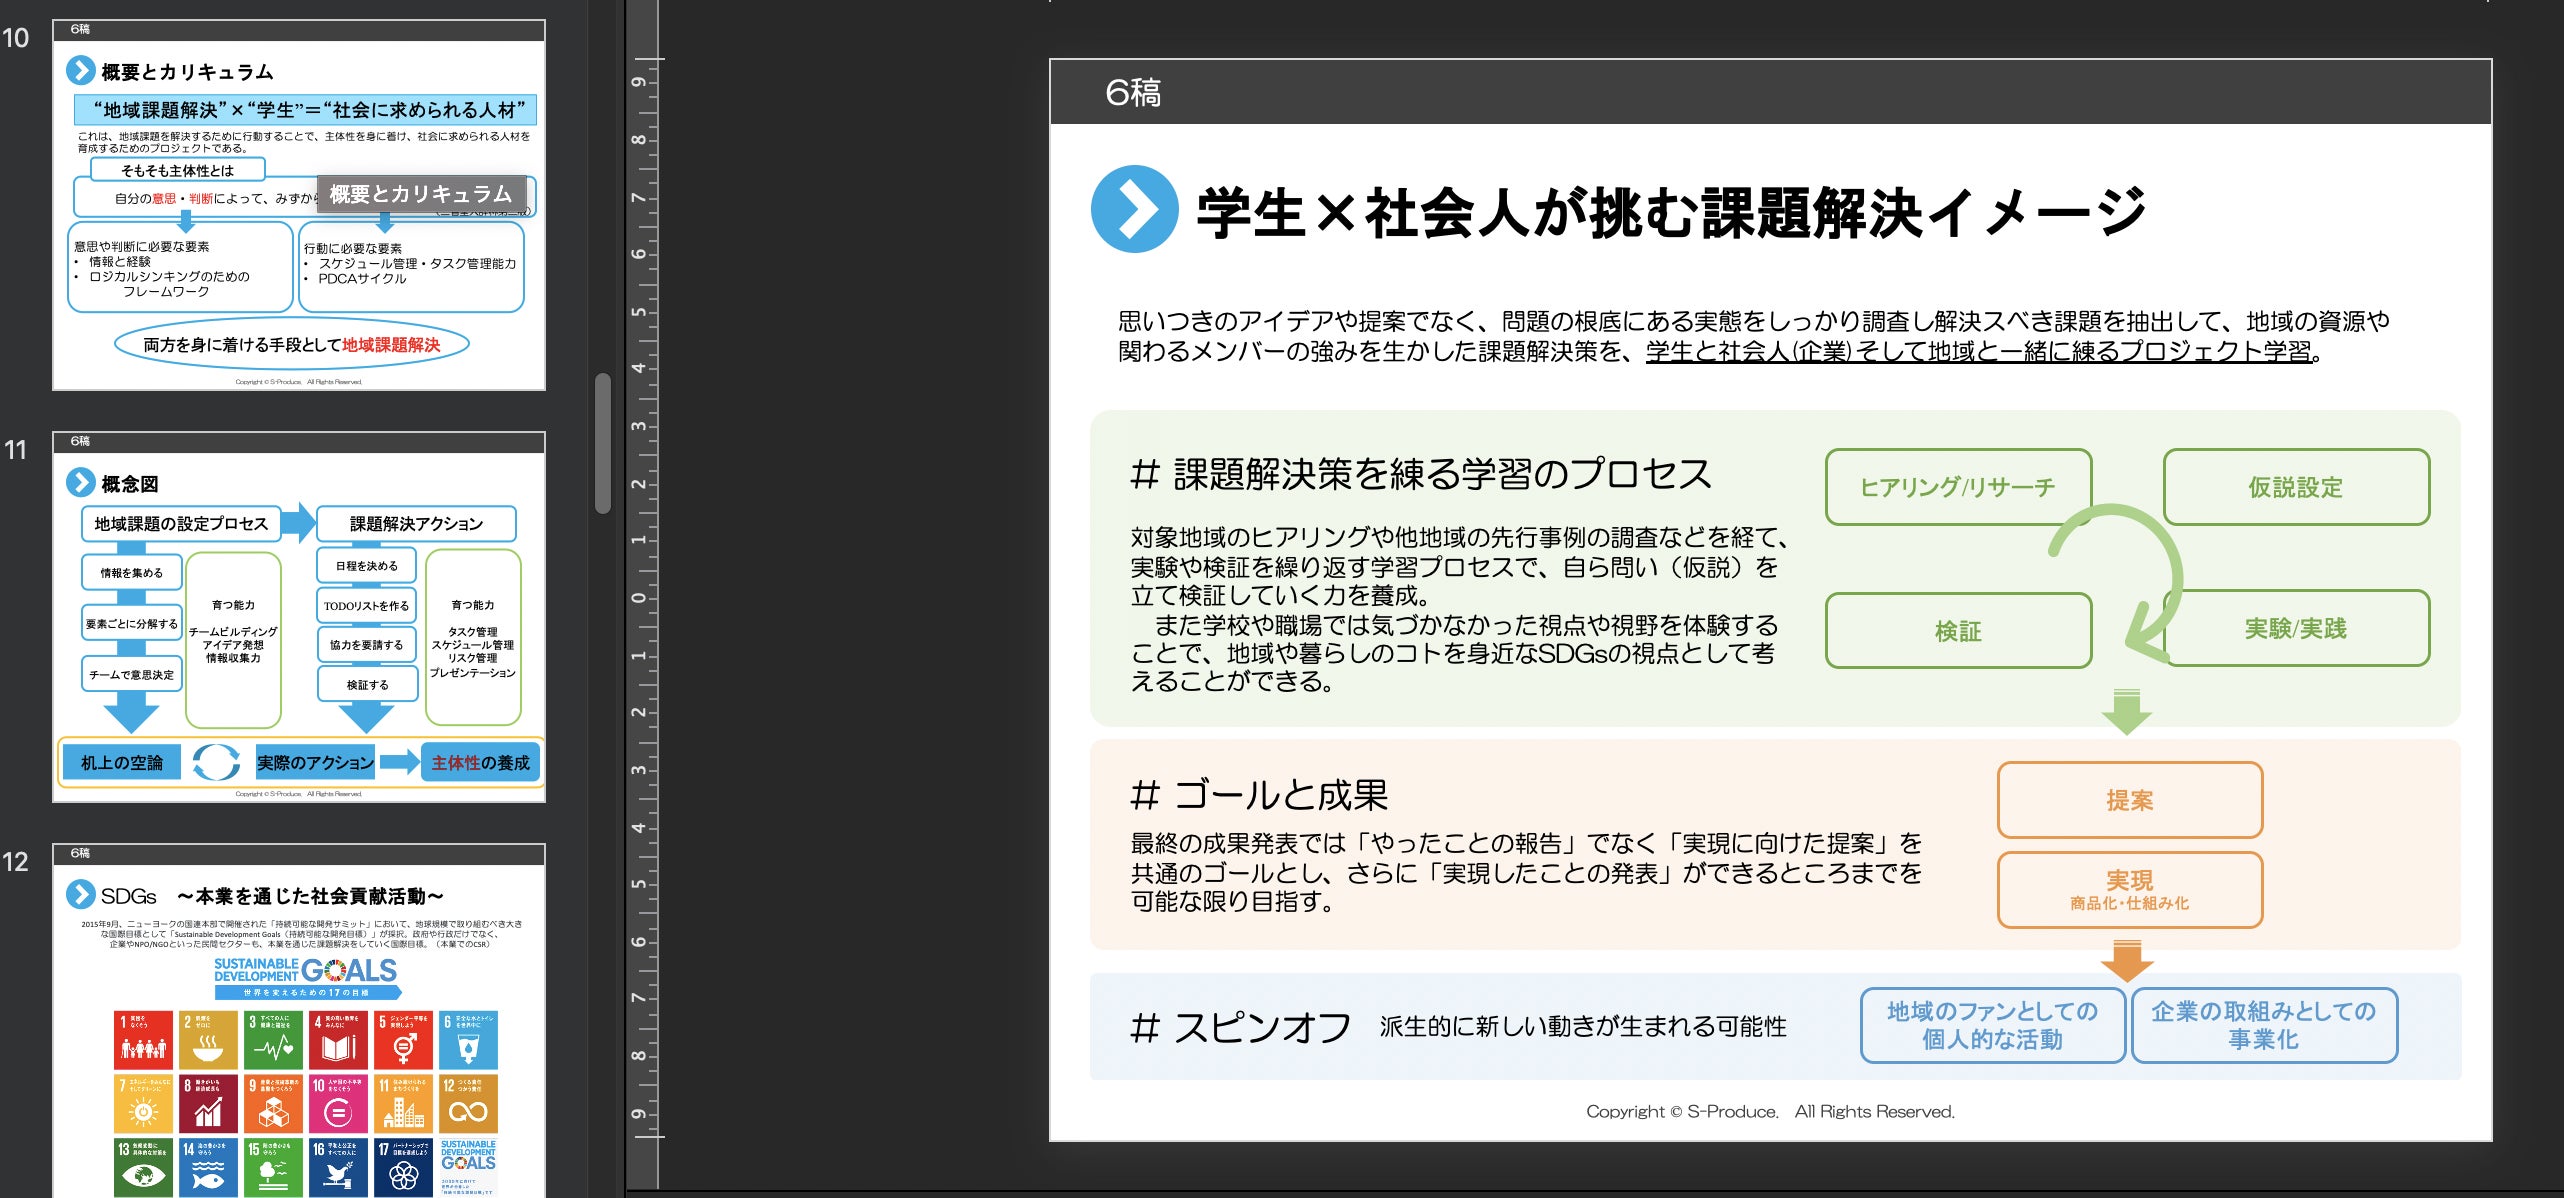
Task: Click the ヒアリング/リサーチ box
Action: [1957, 487]
